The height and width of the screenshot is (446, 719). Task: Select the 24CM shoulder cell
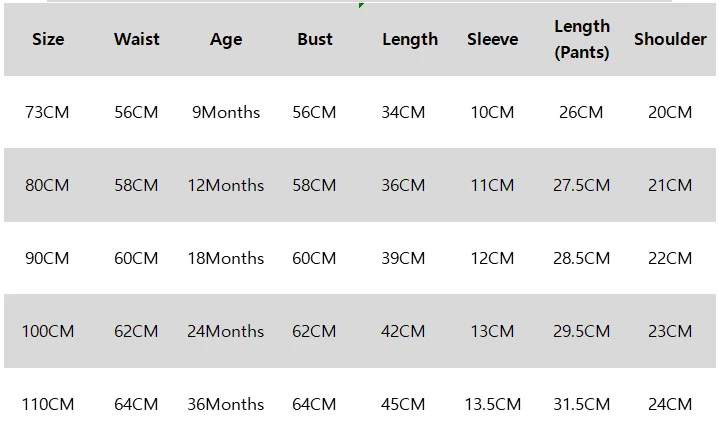670,404
